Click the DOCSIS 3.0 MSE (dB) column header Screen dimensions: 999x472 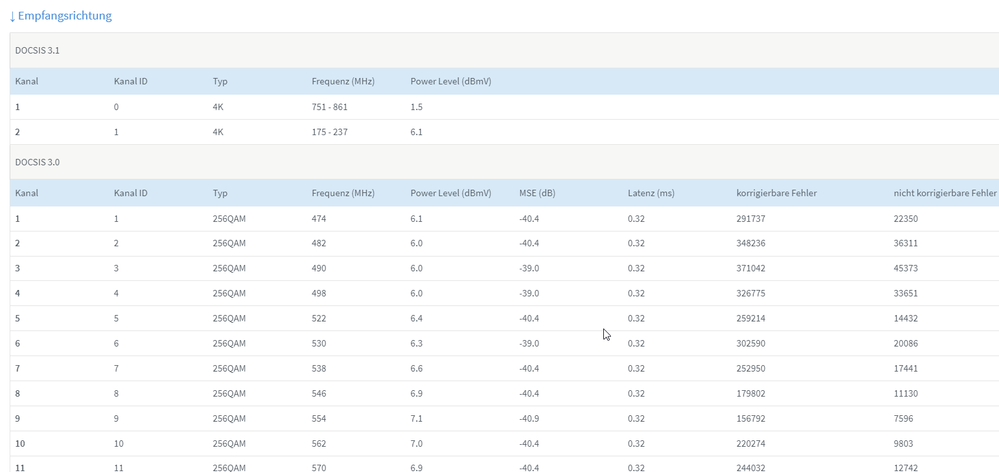coord(537,192)
